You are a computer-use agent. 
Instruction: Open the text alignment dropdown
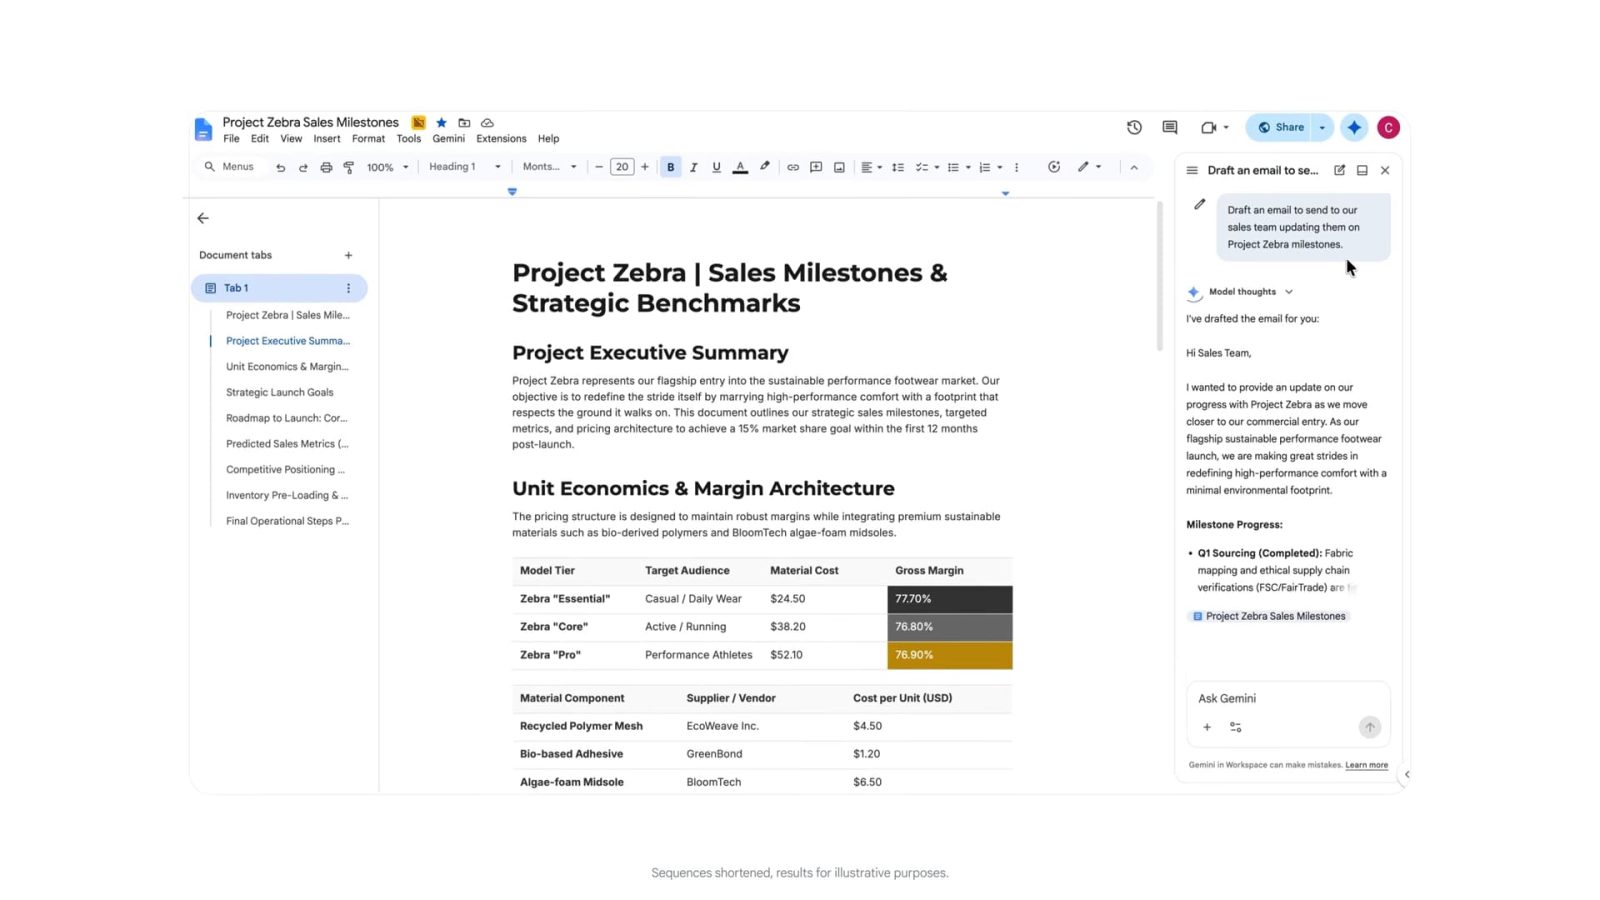click(872, 167)
